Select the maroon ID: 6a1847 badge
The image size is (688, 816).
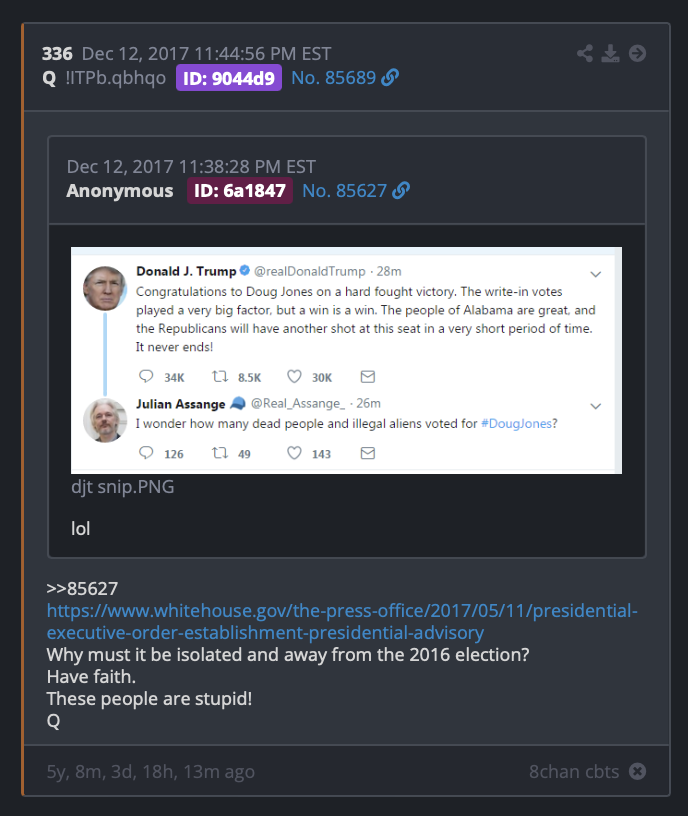point(240,190)
